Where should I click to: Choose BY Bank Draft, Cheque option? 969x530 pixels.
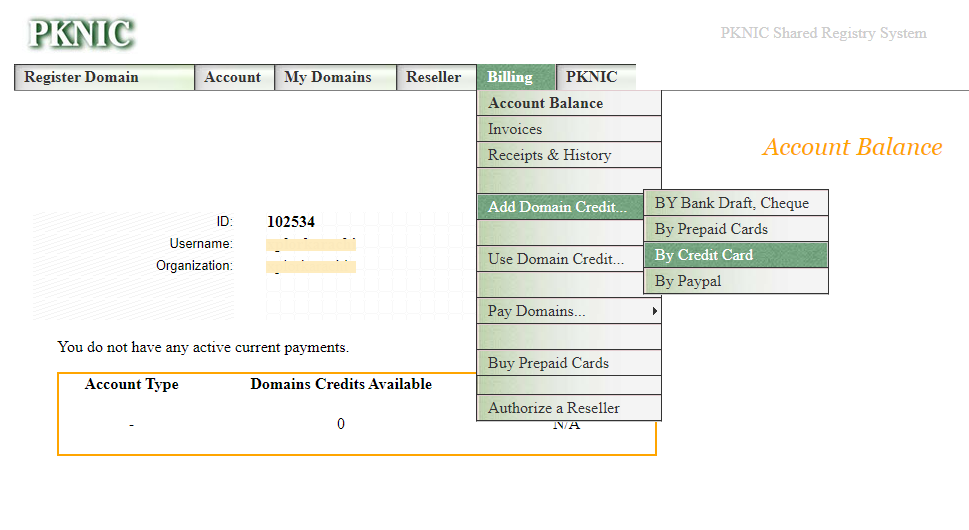736,203
